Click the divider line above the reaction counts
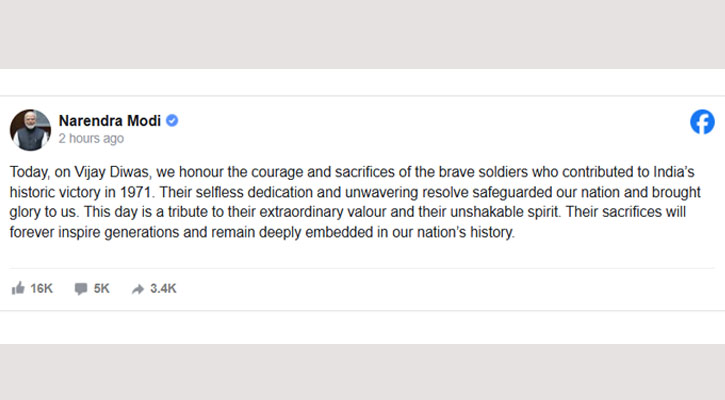 point(360,267)
